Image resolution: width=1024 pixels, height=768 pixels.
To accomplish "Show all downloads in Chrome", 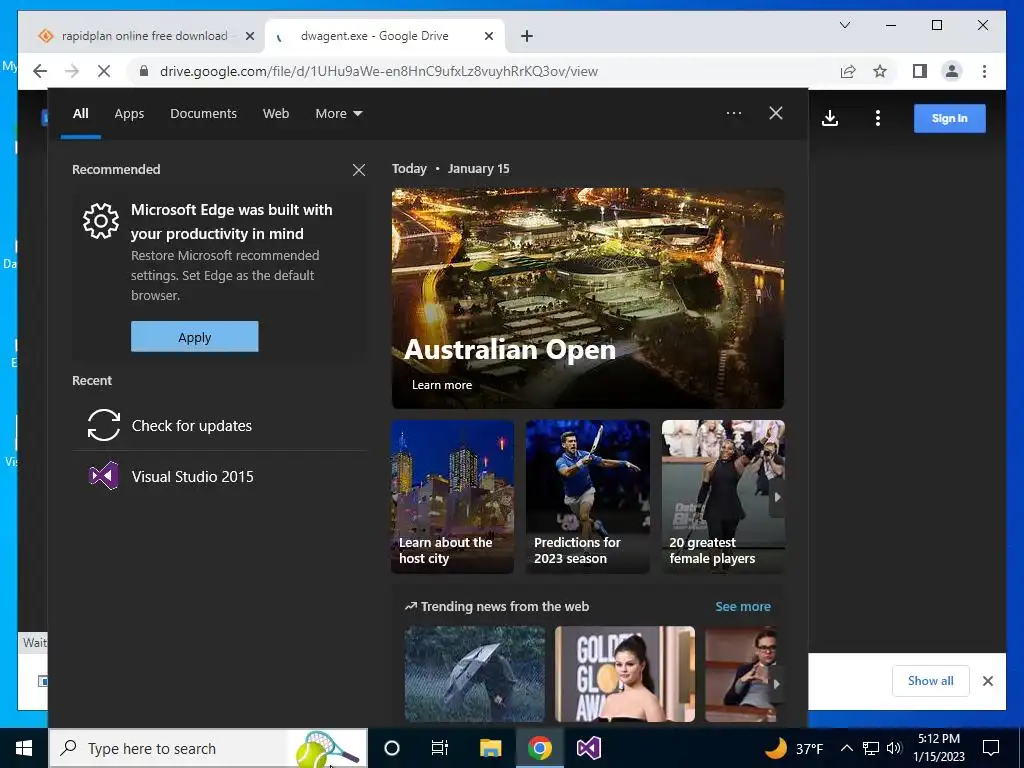I will tap(930, 680).
